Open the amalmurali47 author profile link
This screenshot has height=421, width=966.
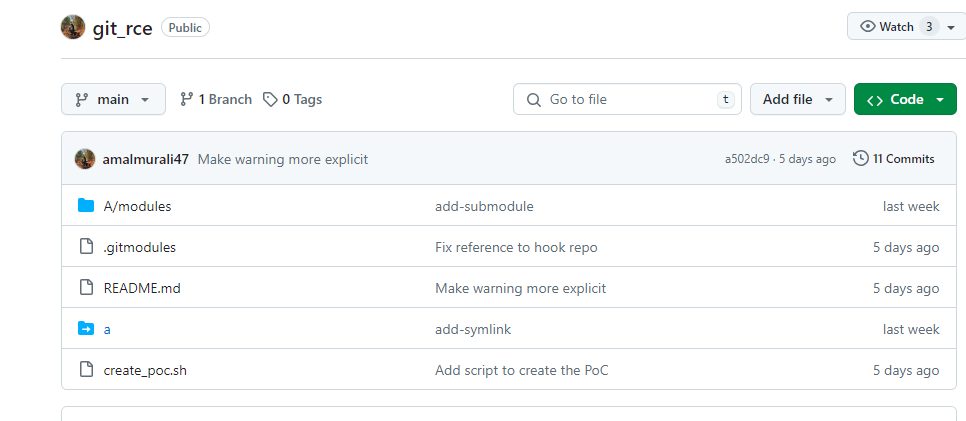pyautogui.click(x=145, y=159)
